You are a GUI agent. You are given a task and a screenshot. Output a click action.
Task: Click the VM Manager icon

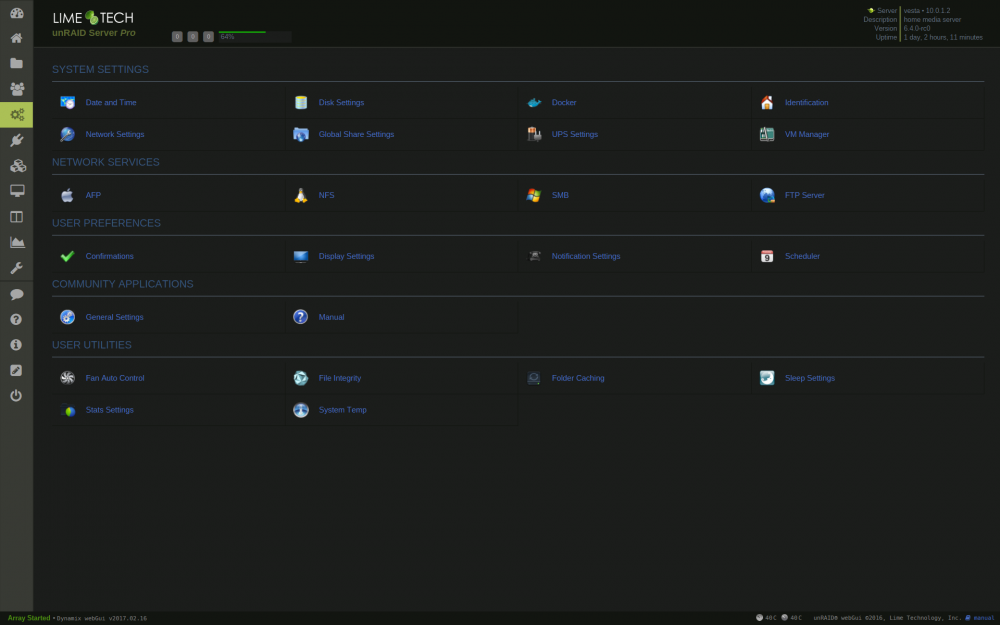point(767,134)
